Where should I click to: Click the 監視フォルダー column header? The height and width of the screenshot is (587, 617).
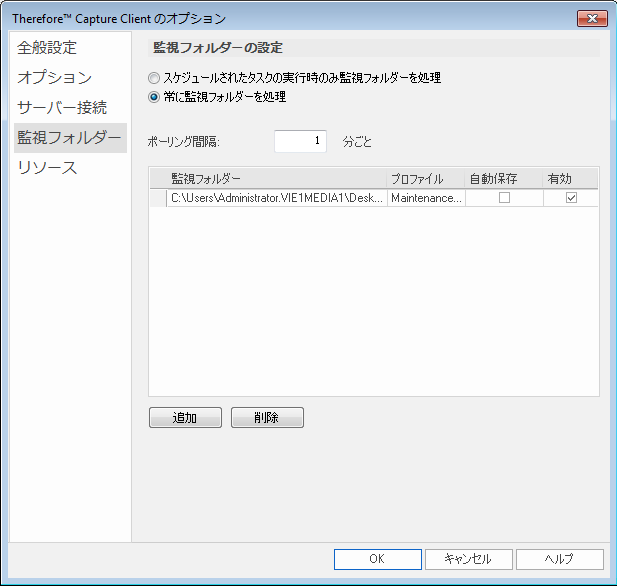click(277, 179)
